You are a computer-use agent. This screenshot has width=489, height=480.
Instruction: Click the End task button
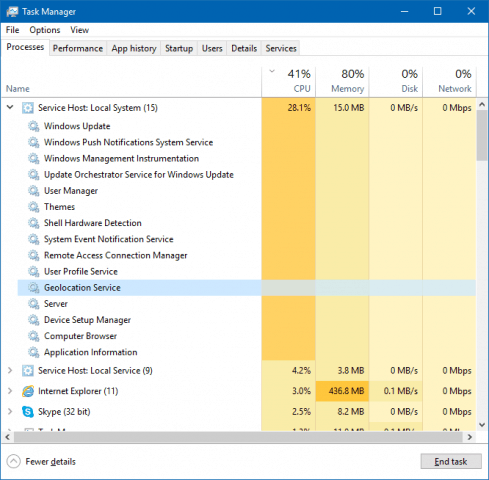[451, 462]
